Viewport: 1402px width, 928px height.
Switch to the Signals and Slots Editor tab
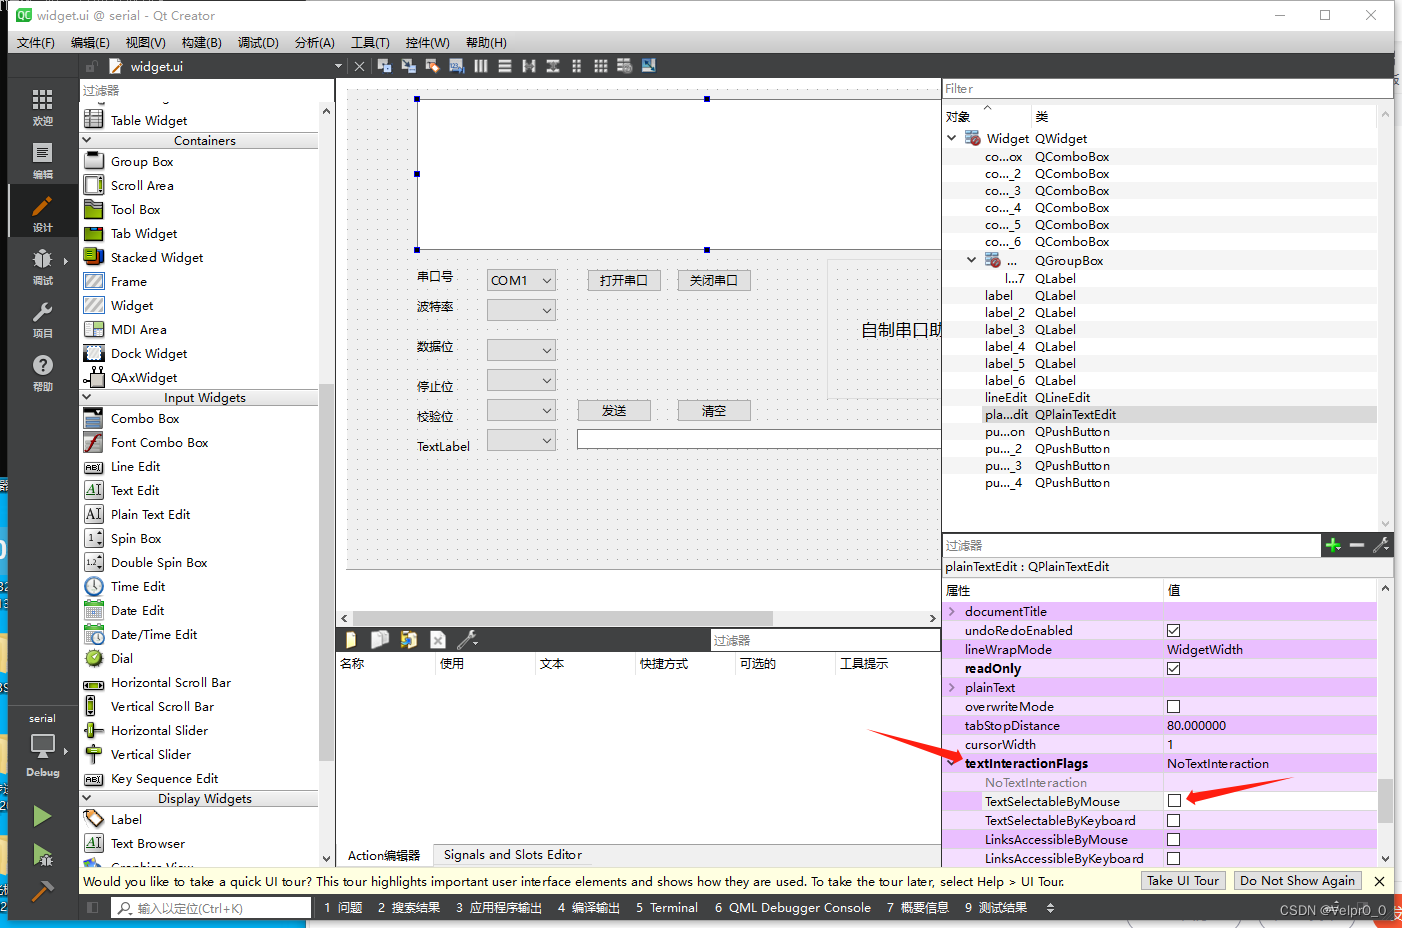(511, 854)
